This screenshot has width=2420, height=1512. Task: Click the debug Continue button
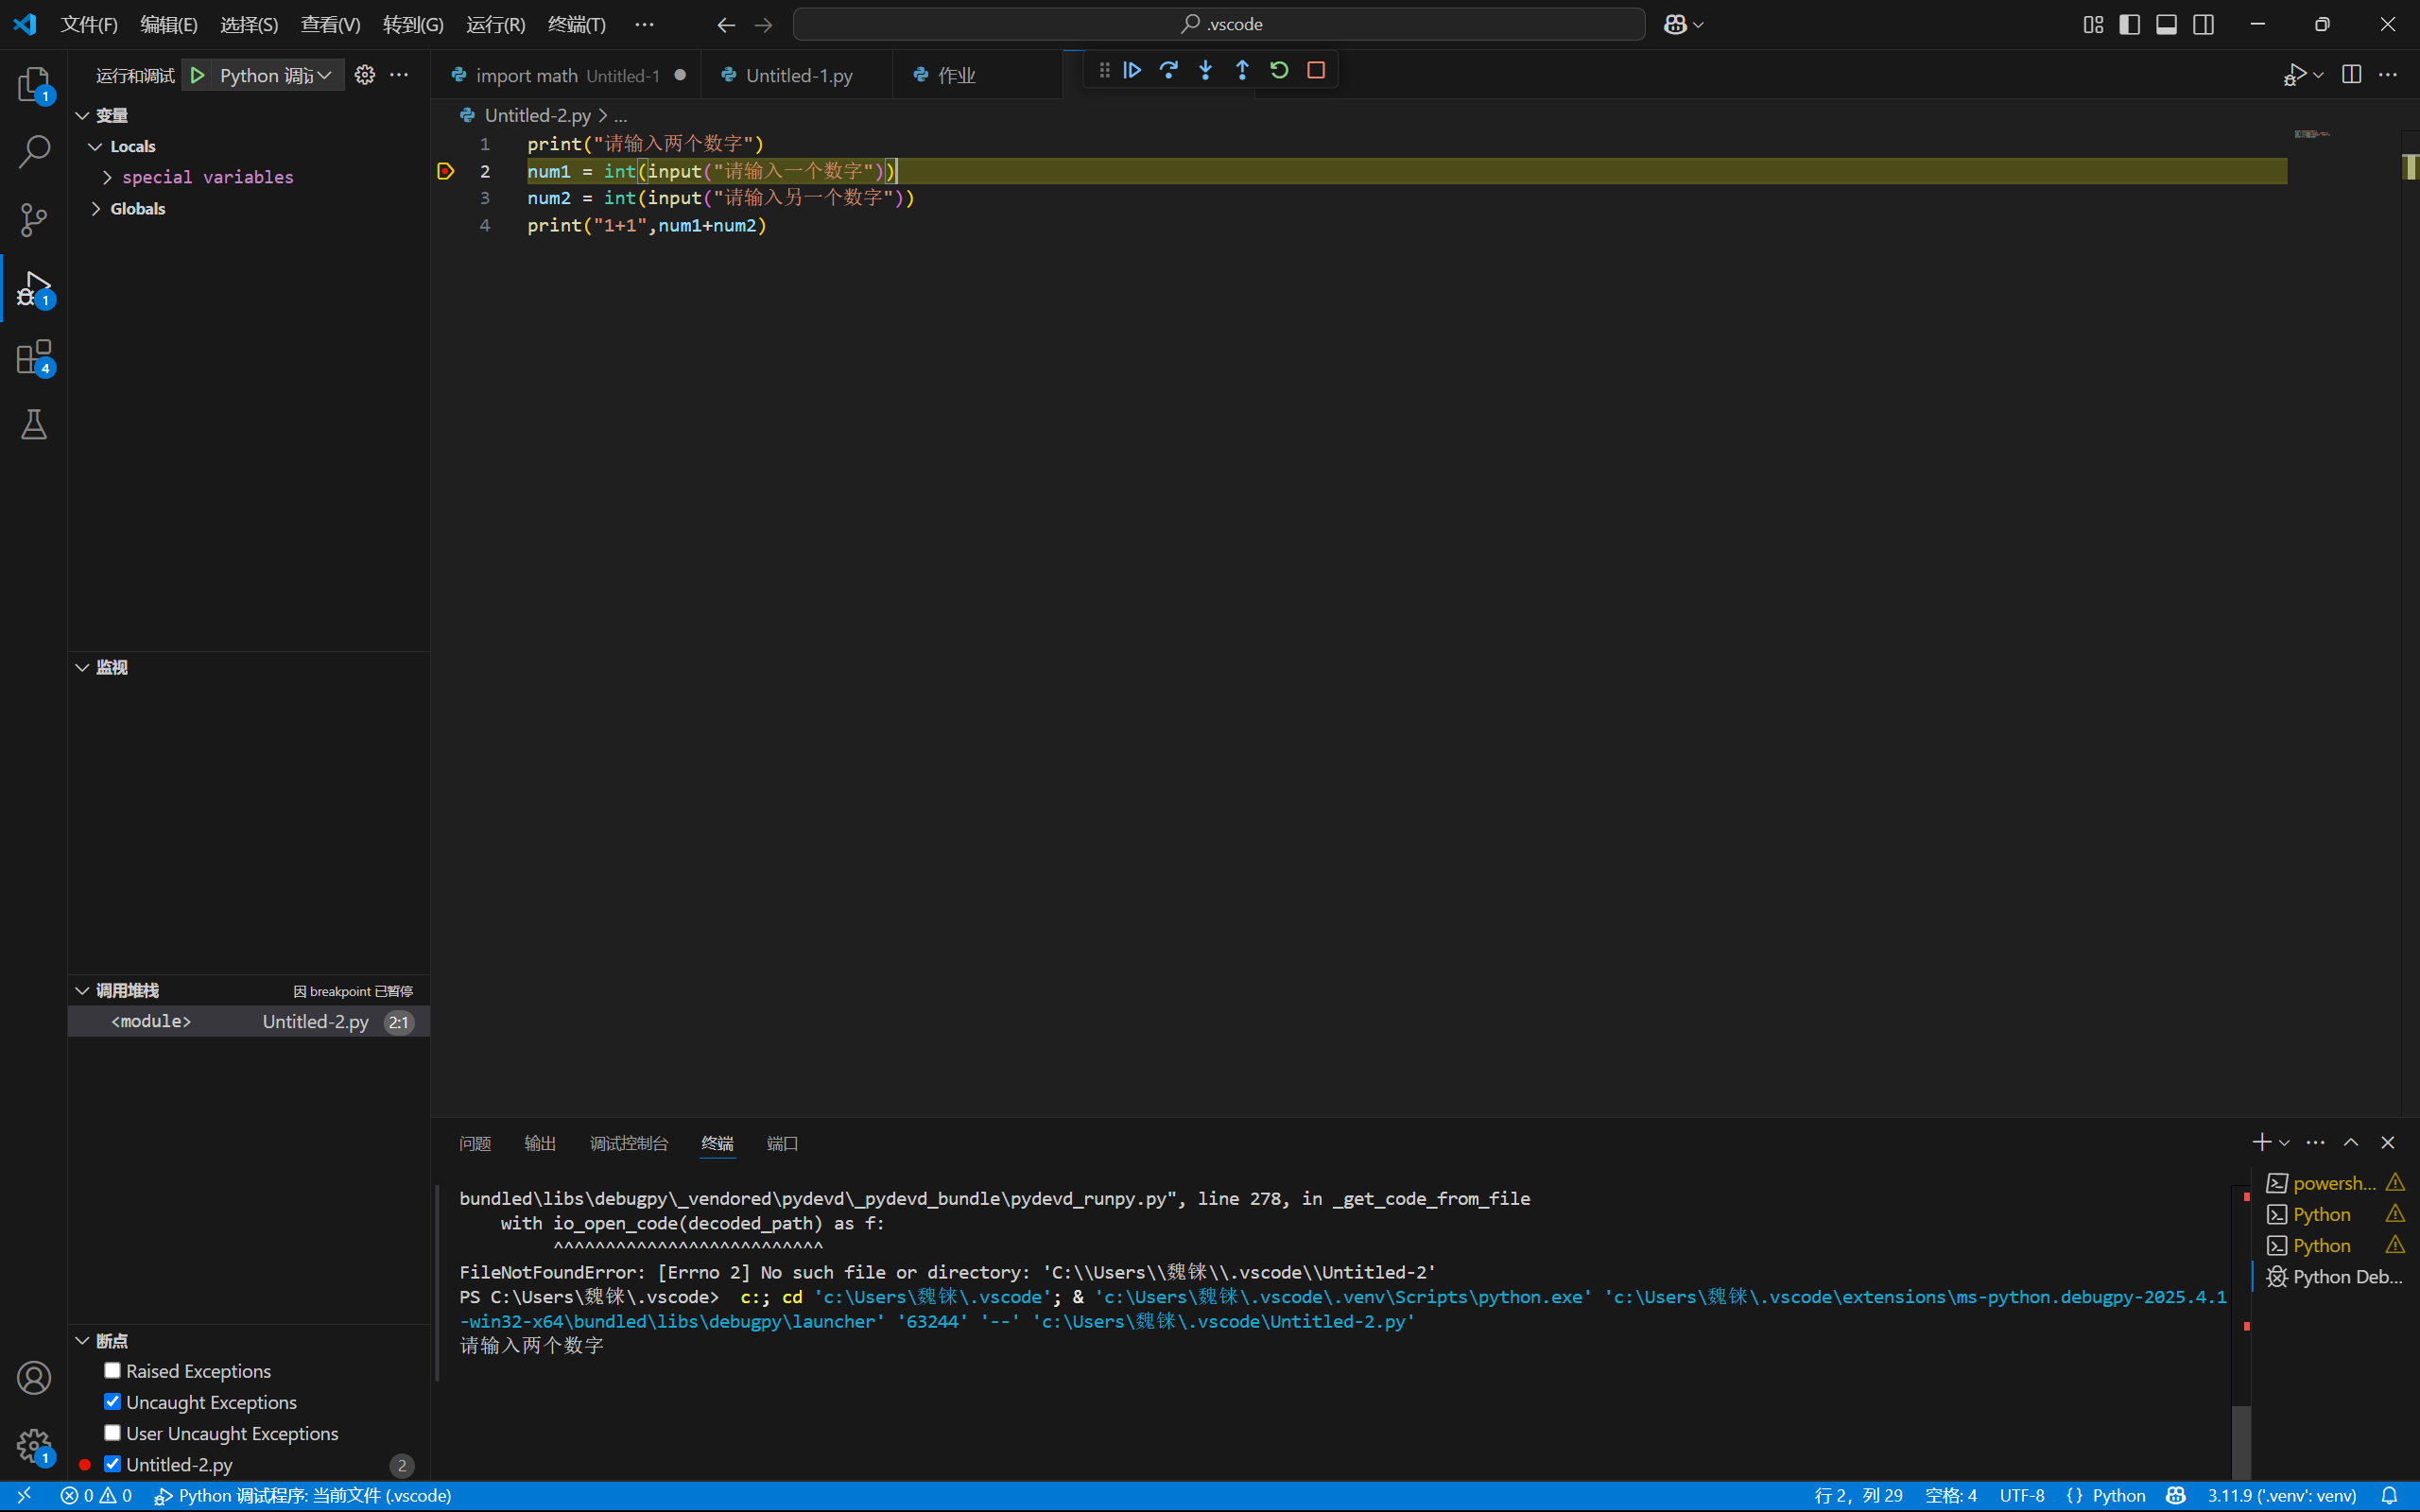(1132, 70)
